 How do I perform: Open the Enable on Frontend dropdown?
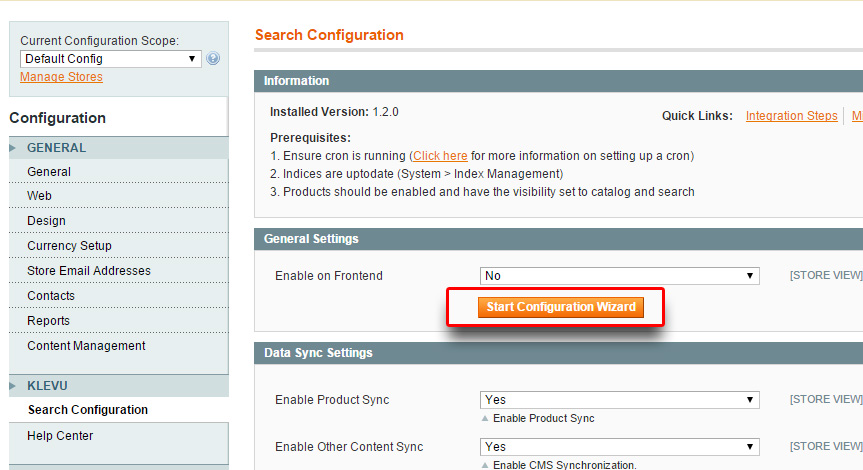pos(619,276)
